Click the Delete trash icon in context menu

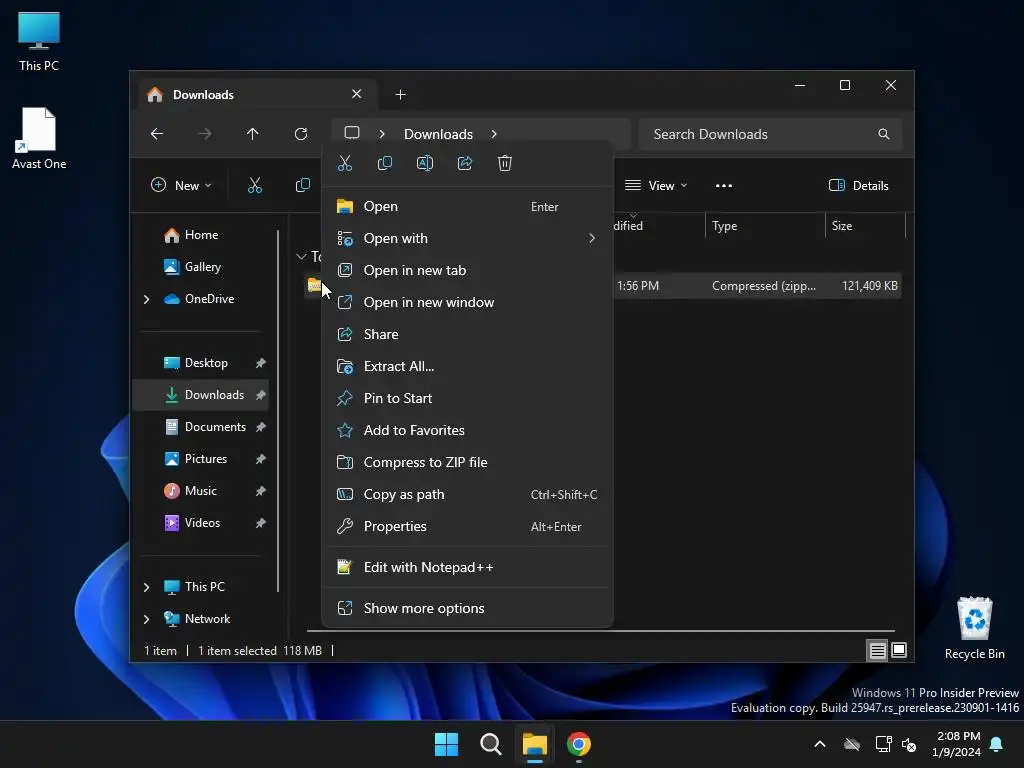(505, 163)
